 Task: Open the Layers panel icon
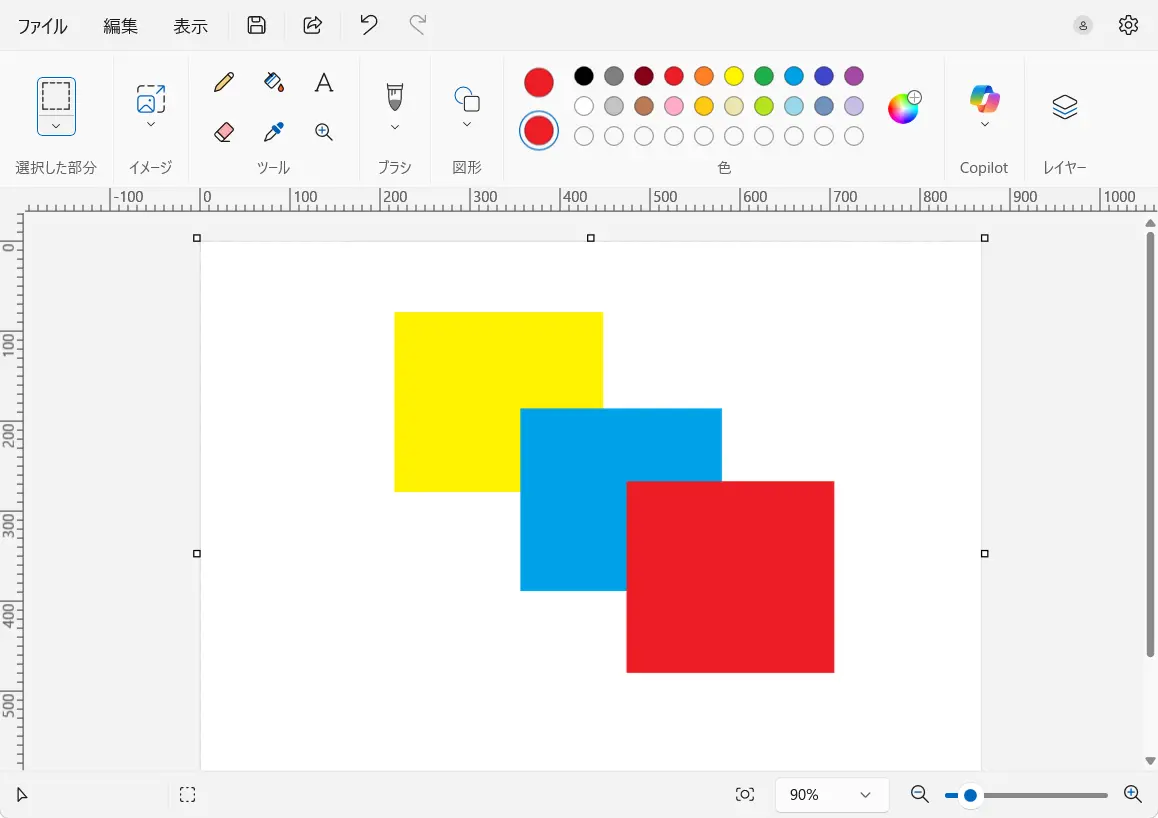click(x=1064, y=107)
